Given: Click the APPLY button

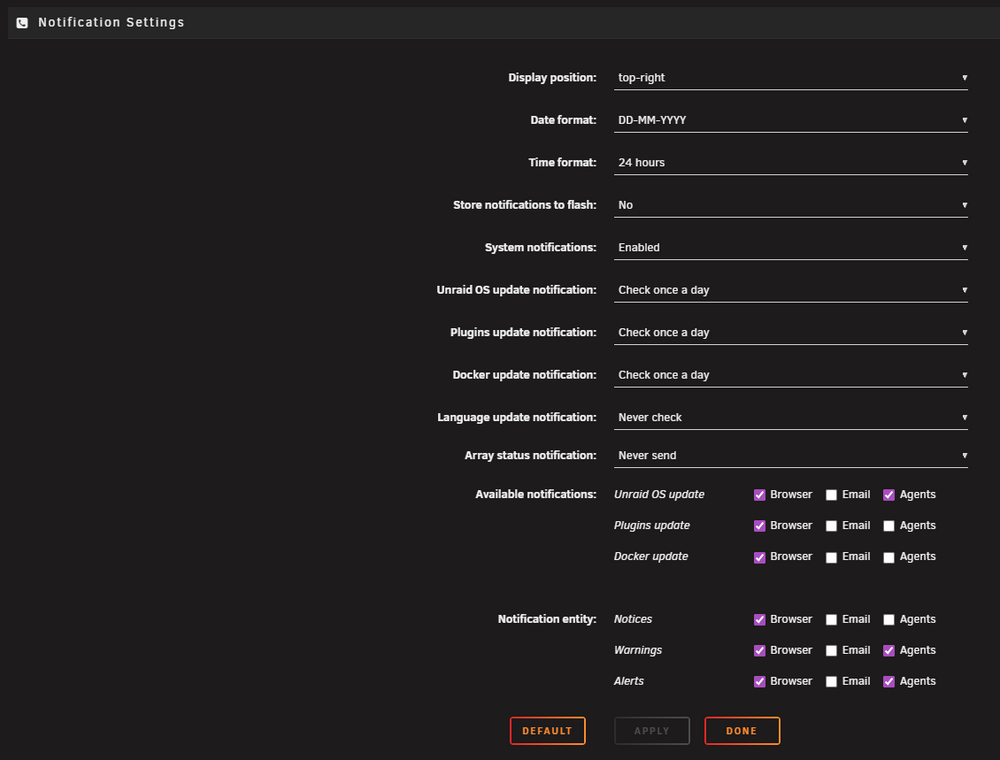Looking at the screenshot, I should [652, 731].
